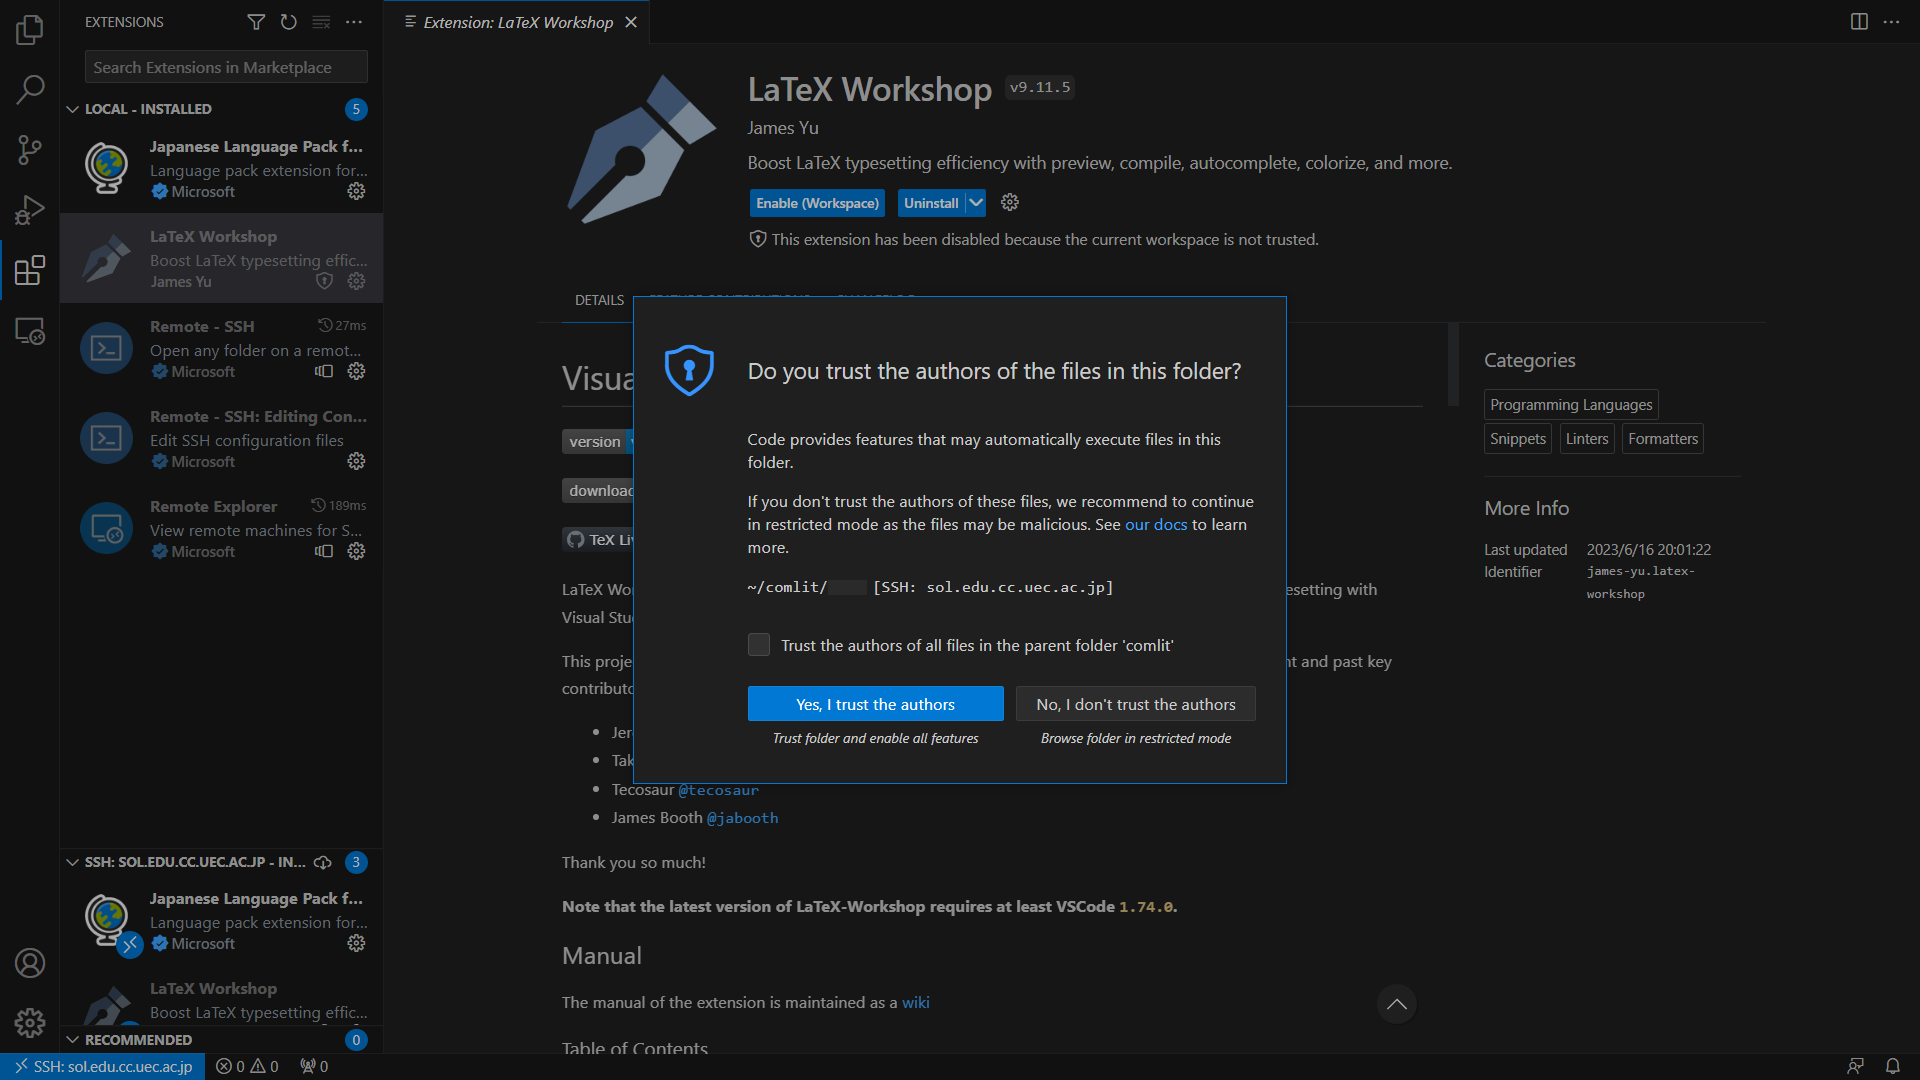Image resolution: width=1920 pixels, height=1080 pixels.
Task: Click the Search Extensions in Marketplace field
Action: click(226, 67)
